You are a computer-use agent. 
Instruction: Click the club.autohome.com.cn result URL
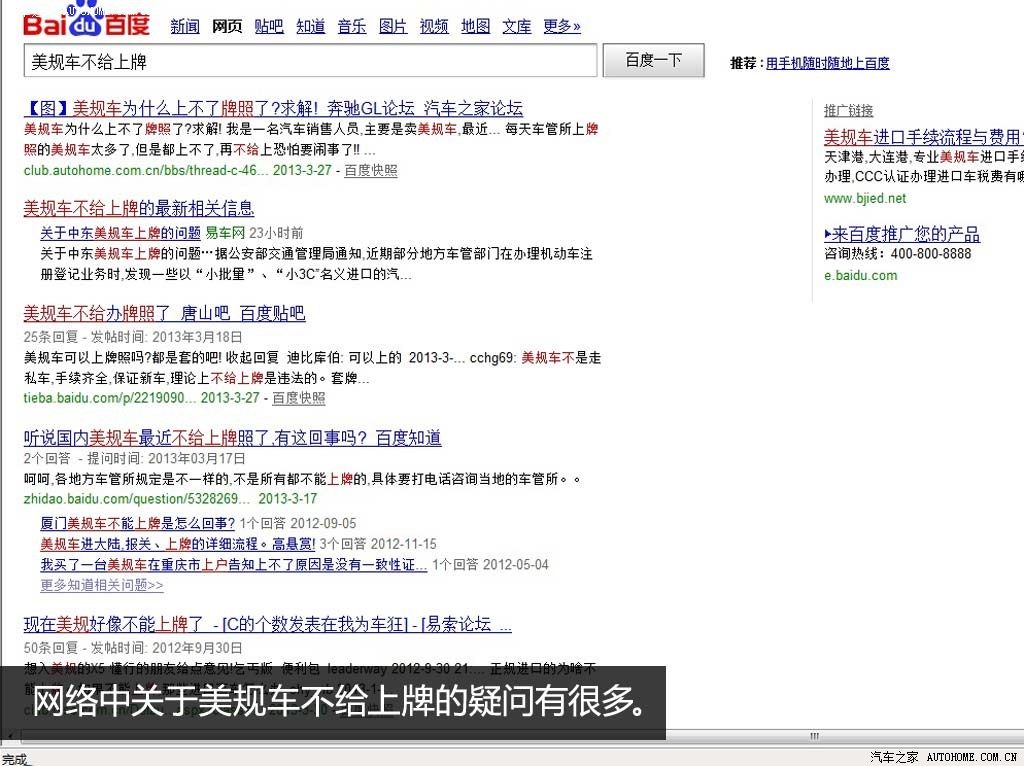146,170
